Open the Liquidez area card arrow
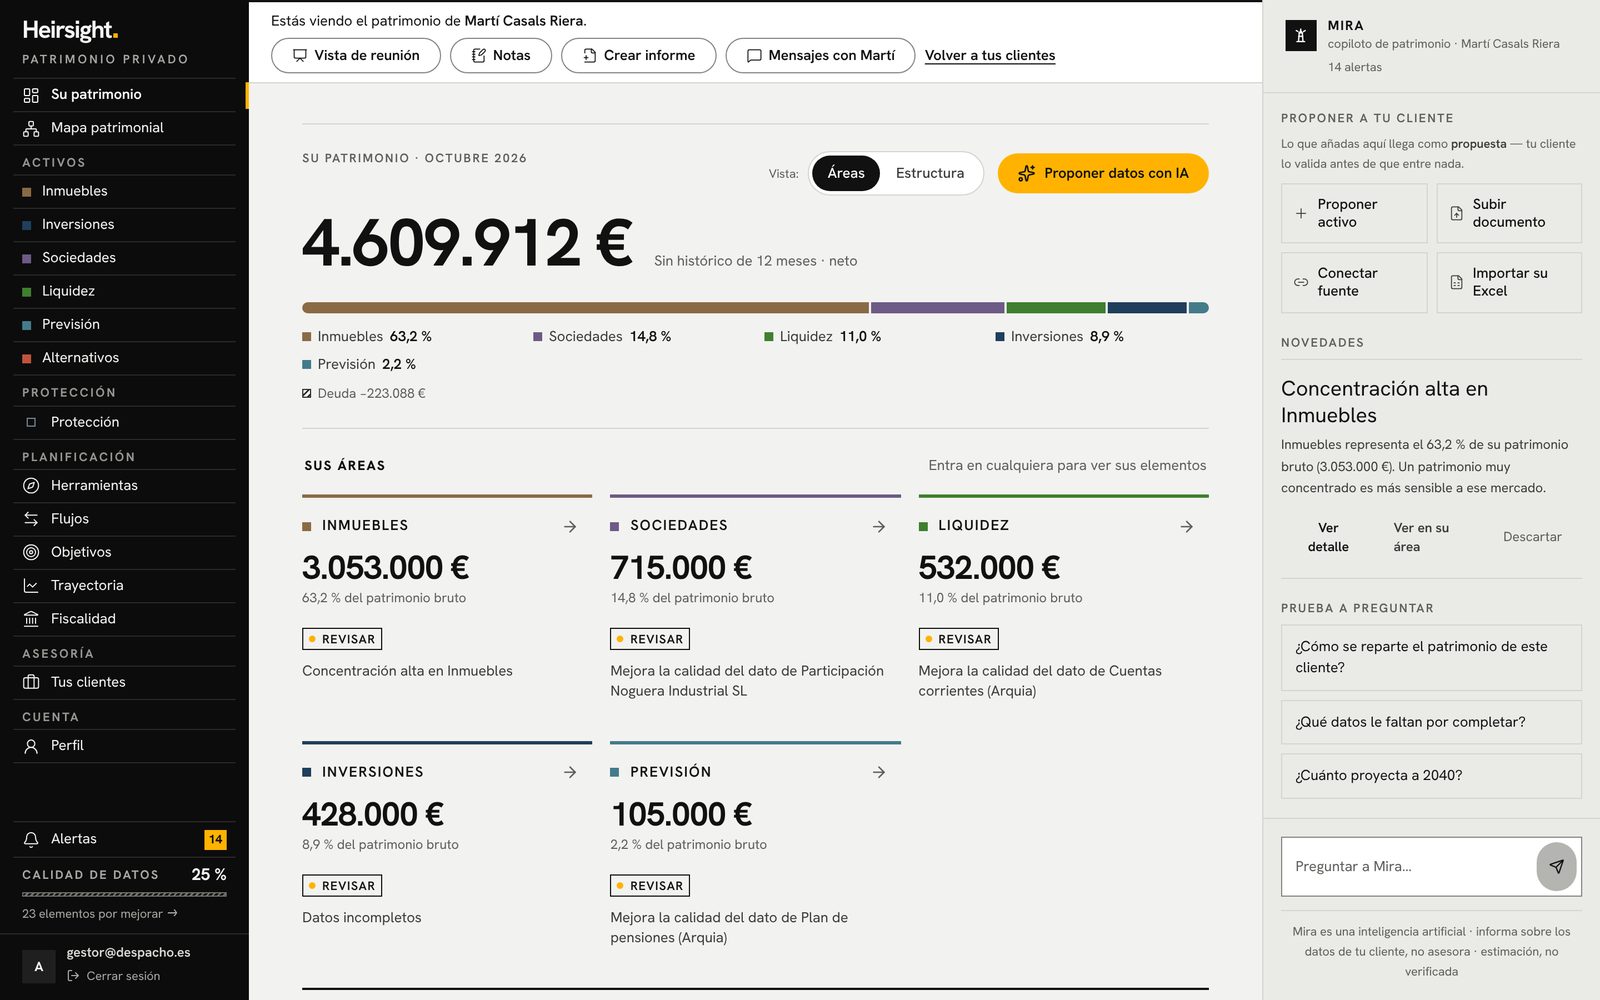 [1186, 526]
